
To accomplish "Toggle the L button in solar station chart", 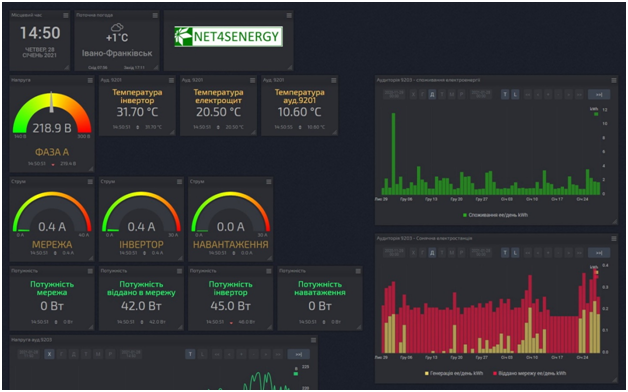I will pos(515,253).
